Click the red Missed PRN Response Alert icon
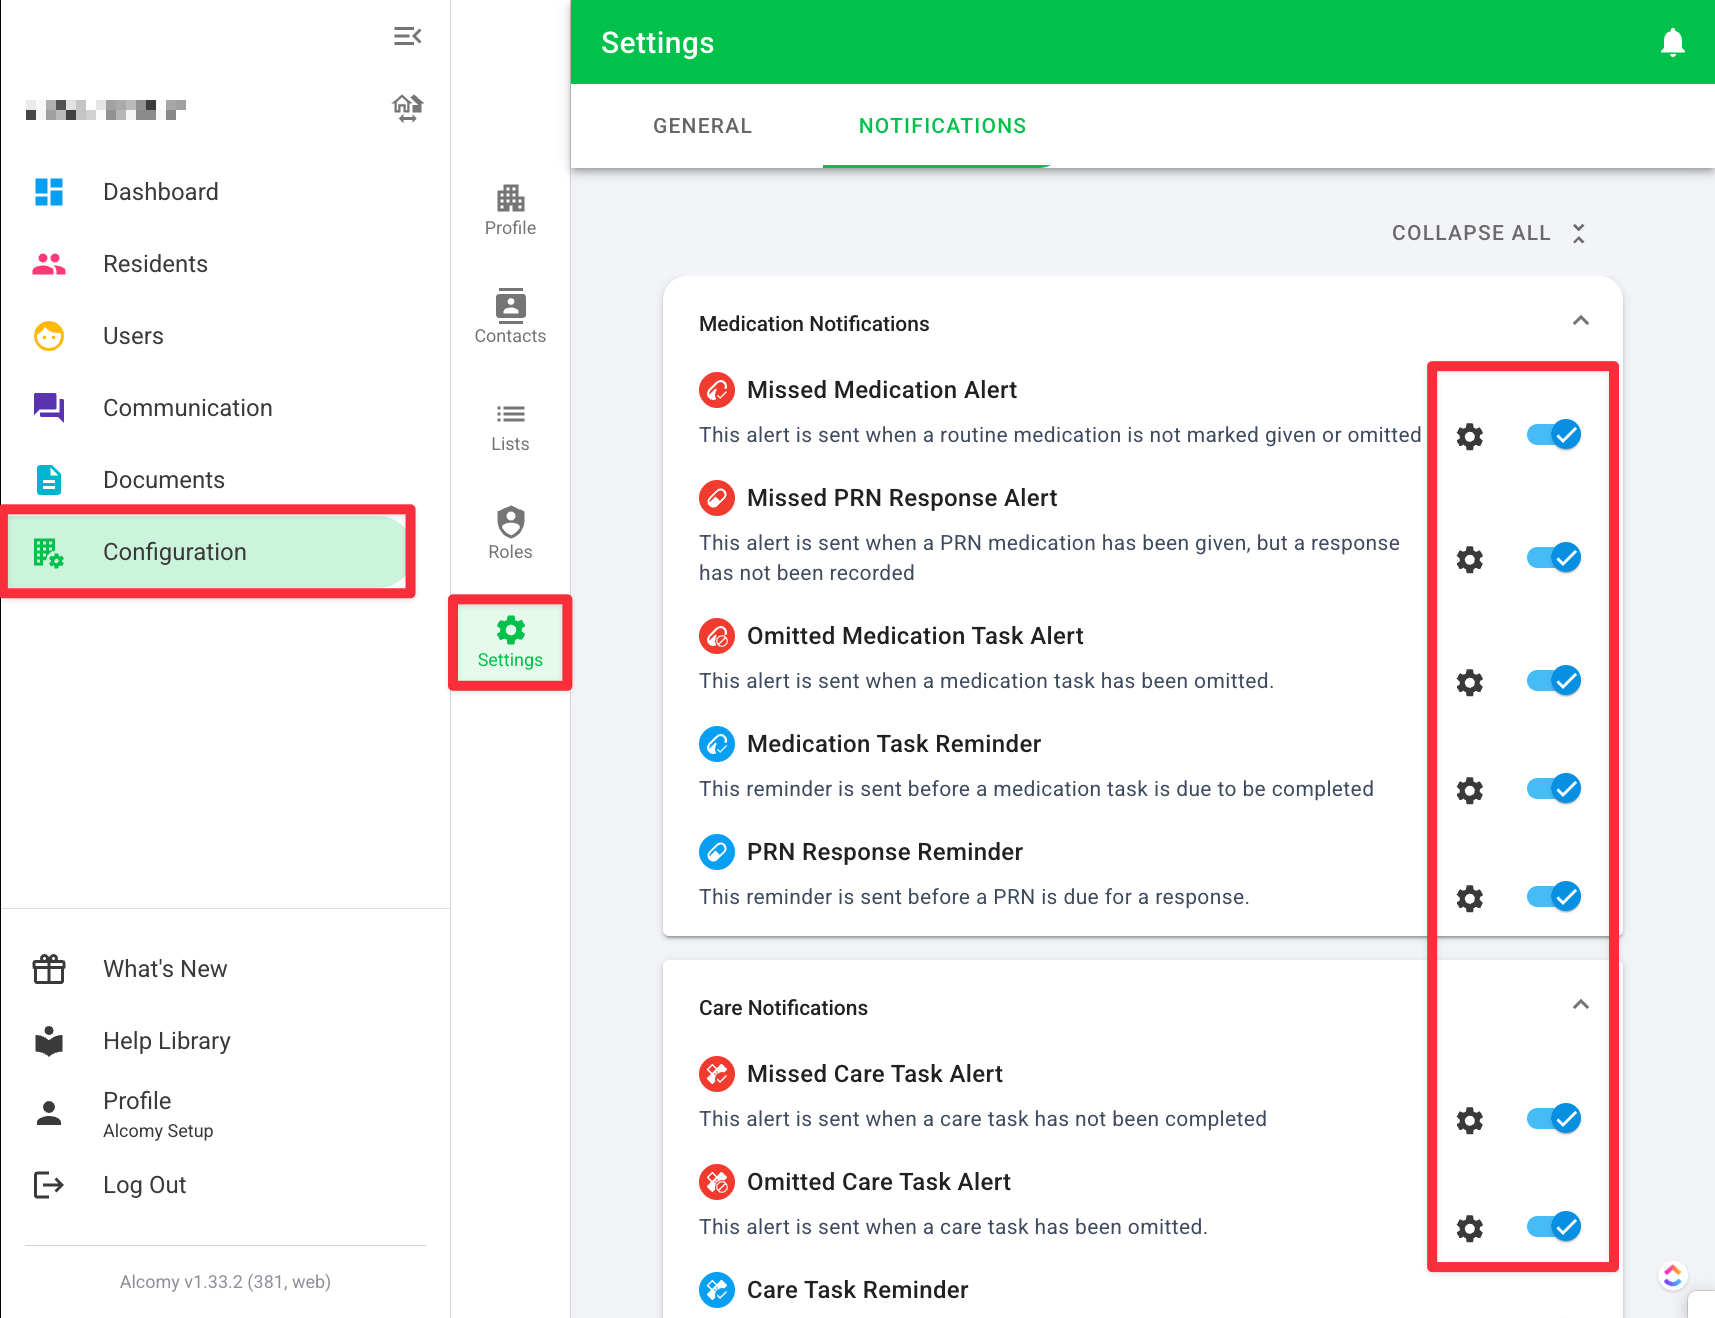The height and width of the screenshot is (1318, 1715). pos(717,498)
